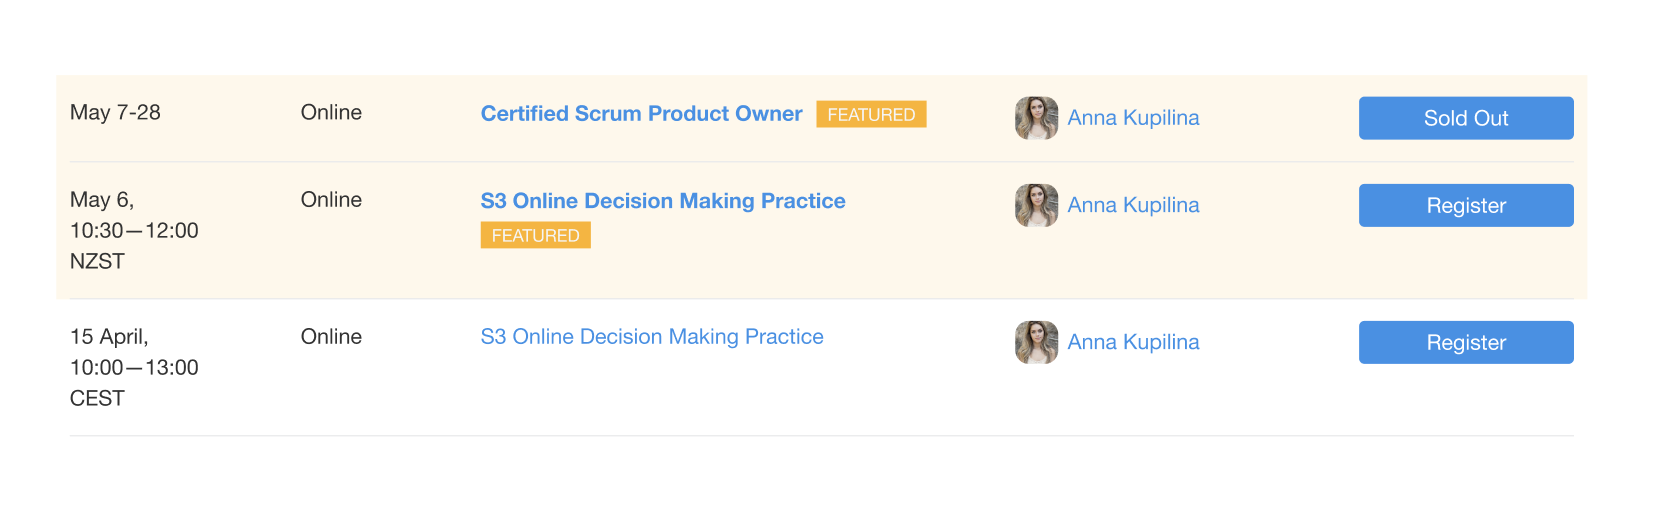Open Anna Kupilina name link in May 7-28 row
The image size is (1656, 522).
pyautogui.click(x=1133, y=118)
